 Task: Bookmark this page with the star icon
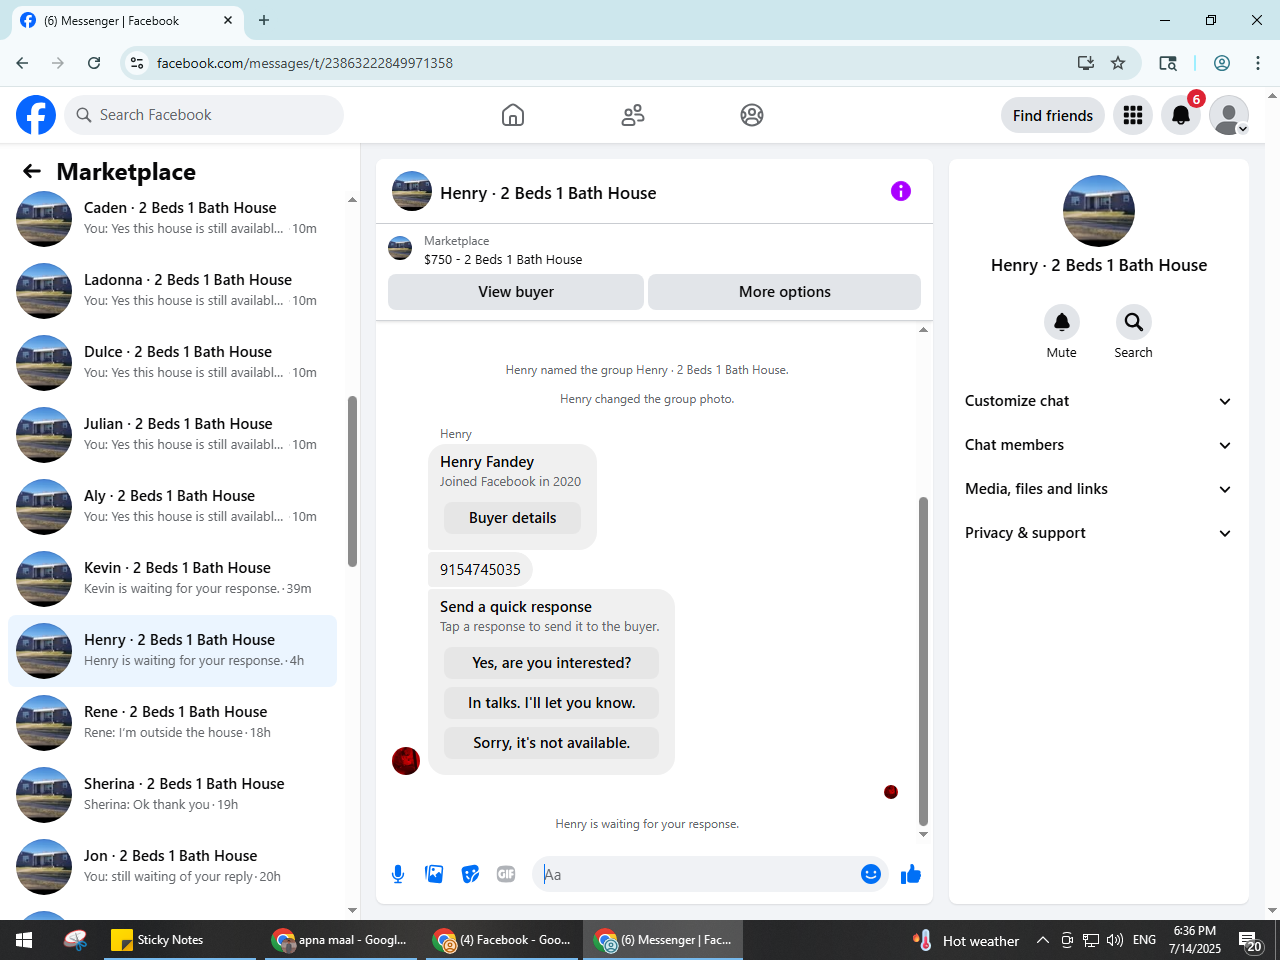point(1118,63)
